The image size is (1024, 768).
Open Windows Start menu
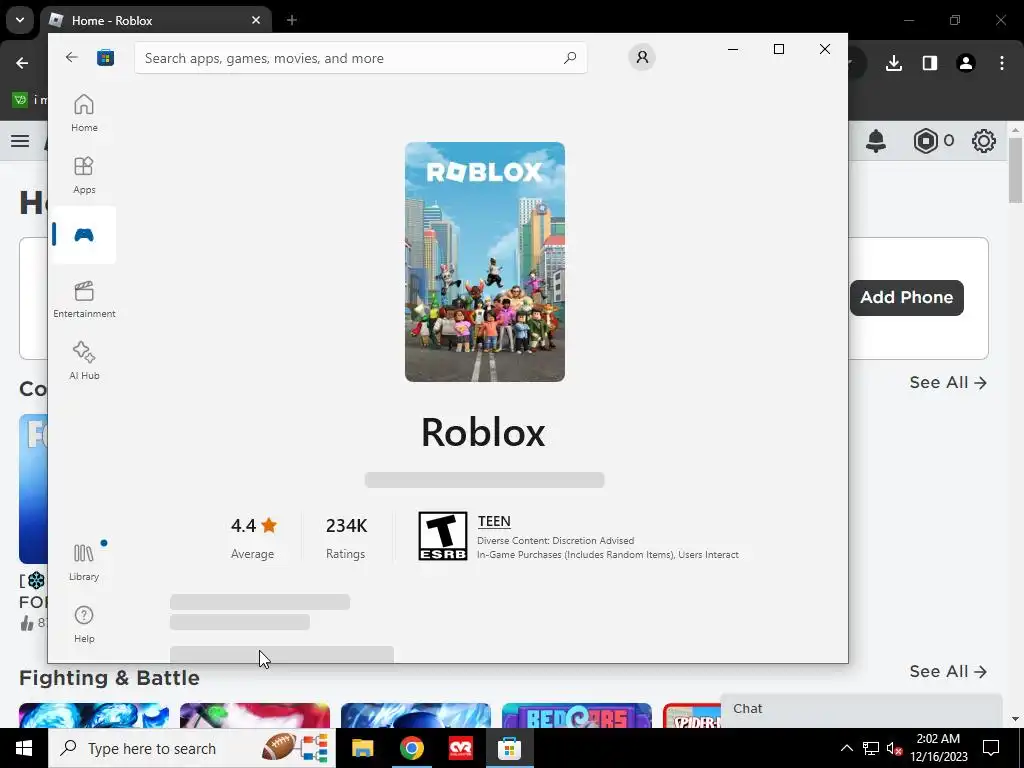(x=24, y=748)
